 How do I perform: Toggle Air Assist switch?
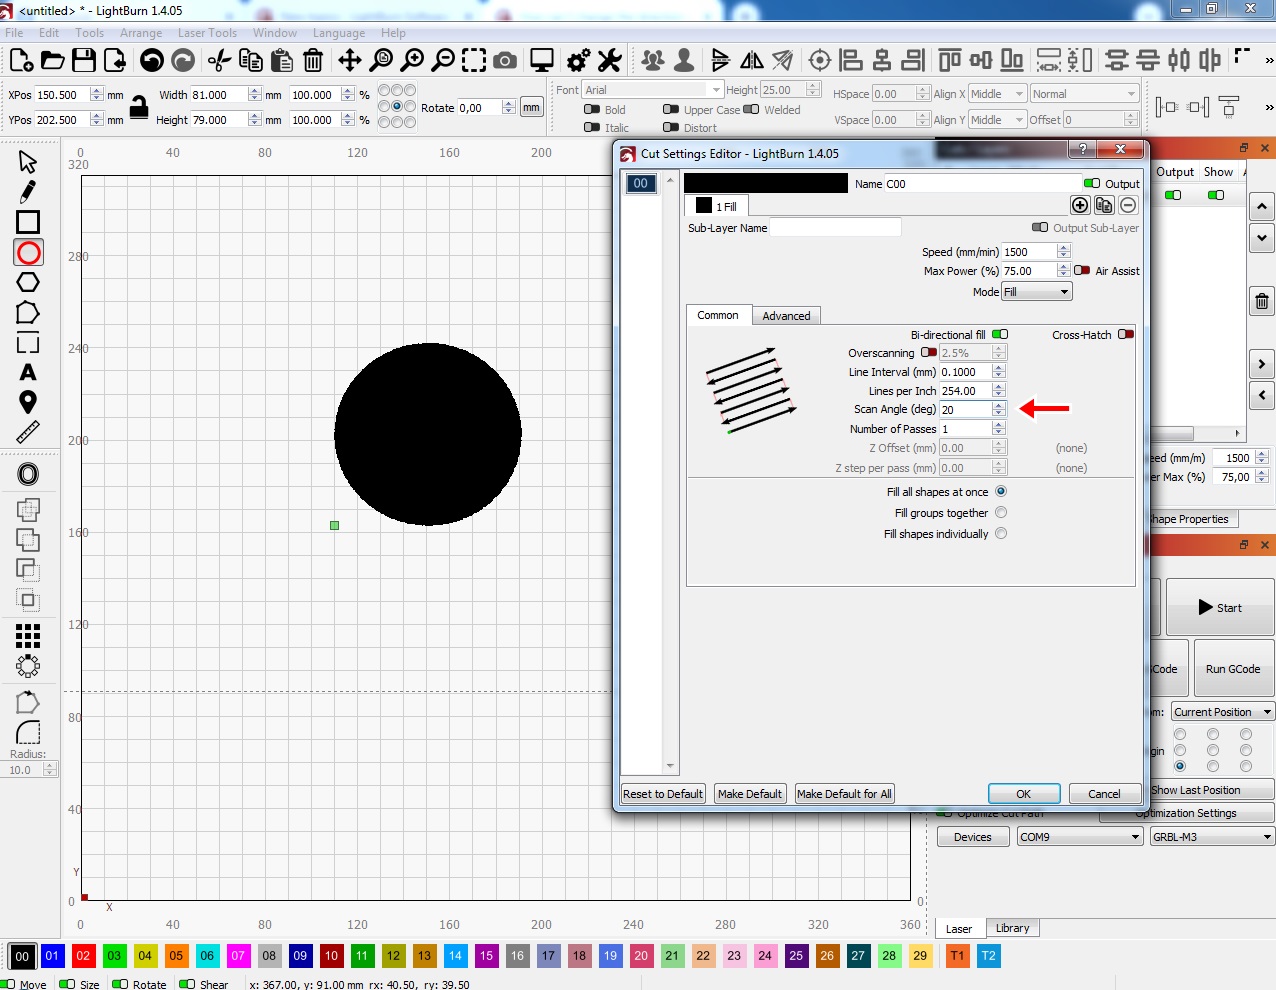coord(1082,270)
